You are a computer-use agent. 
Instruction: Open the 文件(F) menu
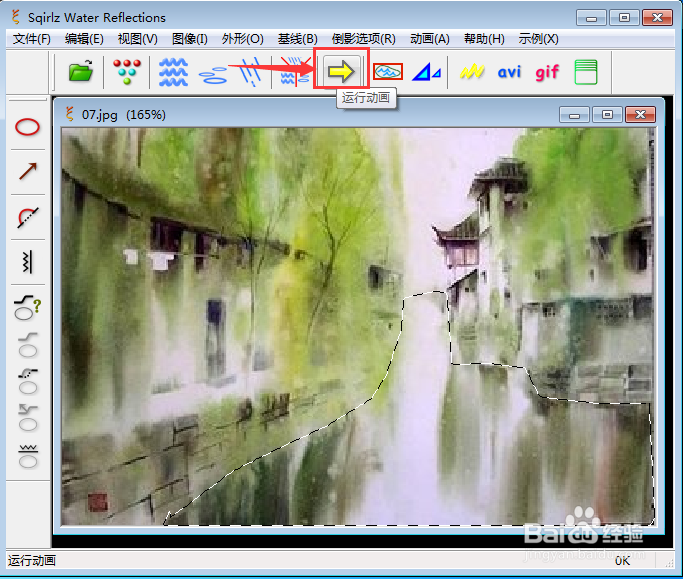click(31, 39)
